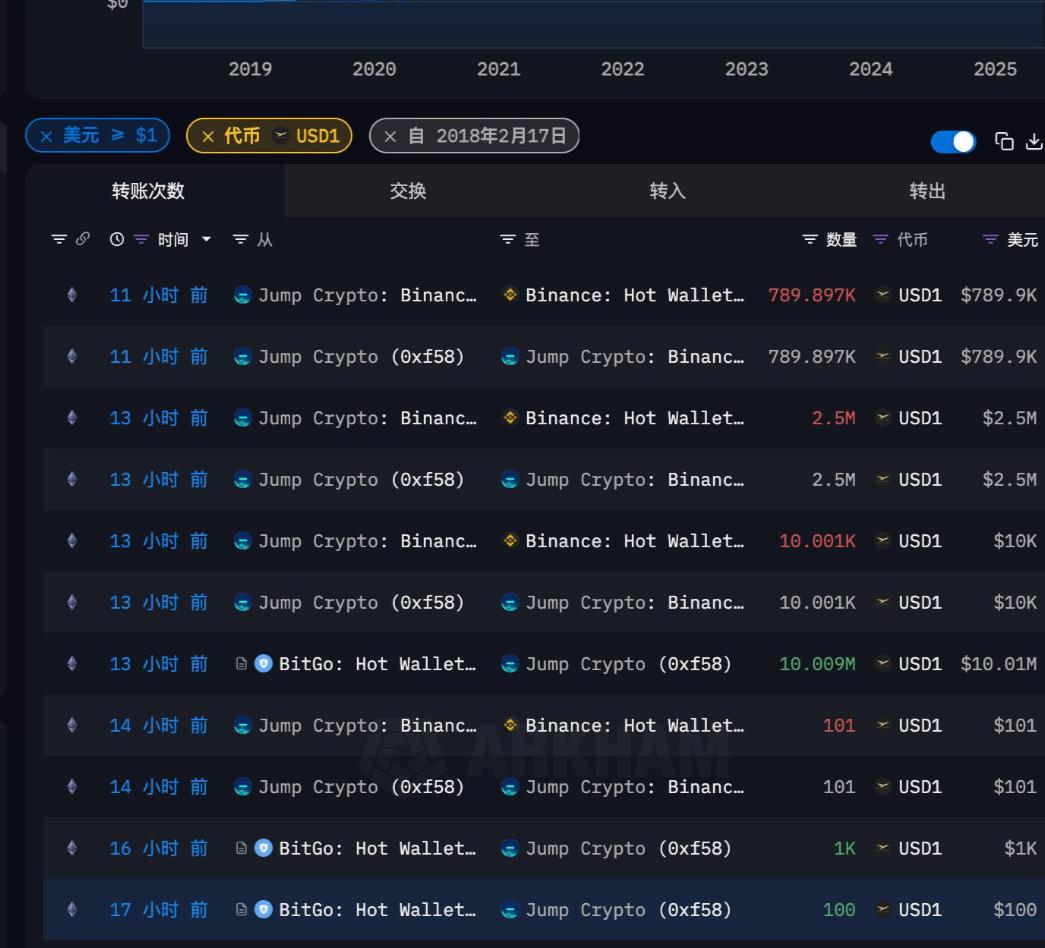Viewport: 1045px width, 948px height.
Task: Click the contract document icon on 1K row
Action: click(x=241, y=848)
